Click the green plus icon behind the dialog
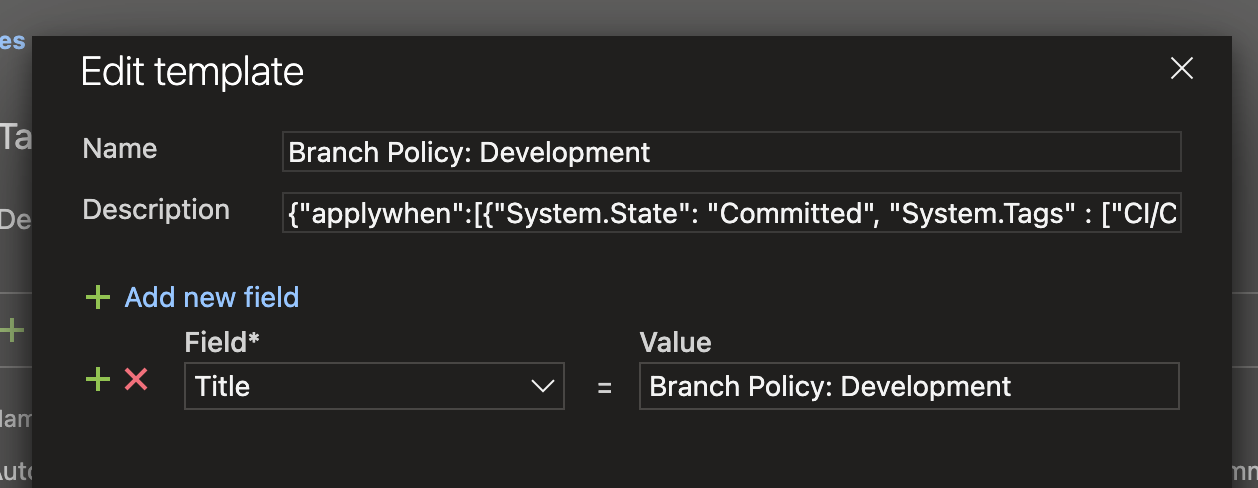 click(12, 330)
